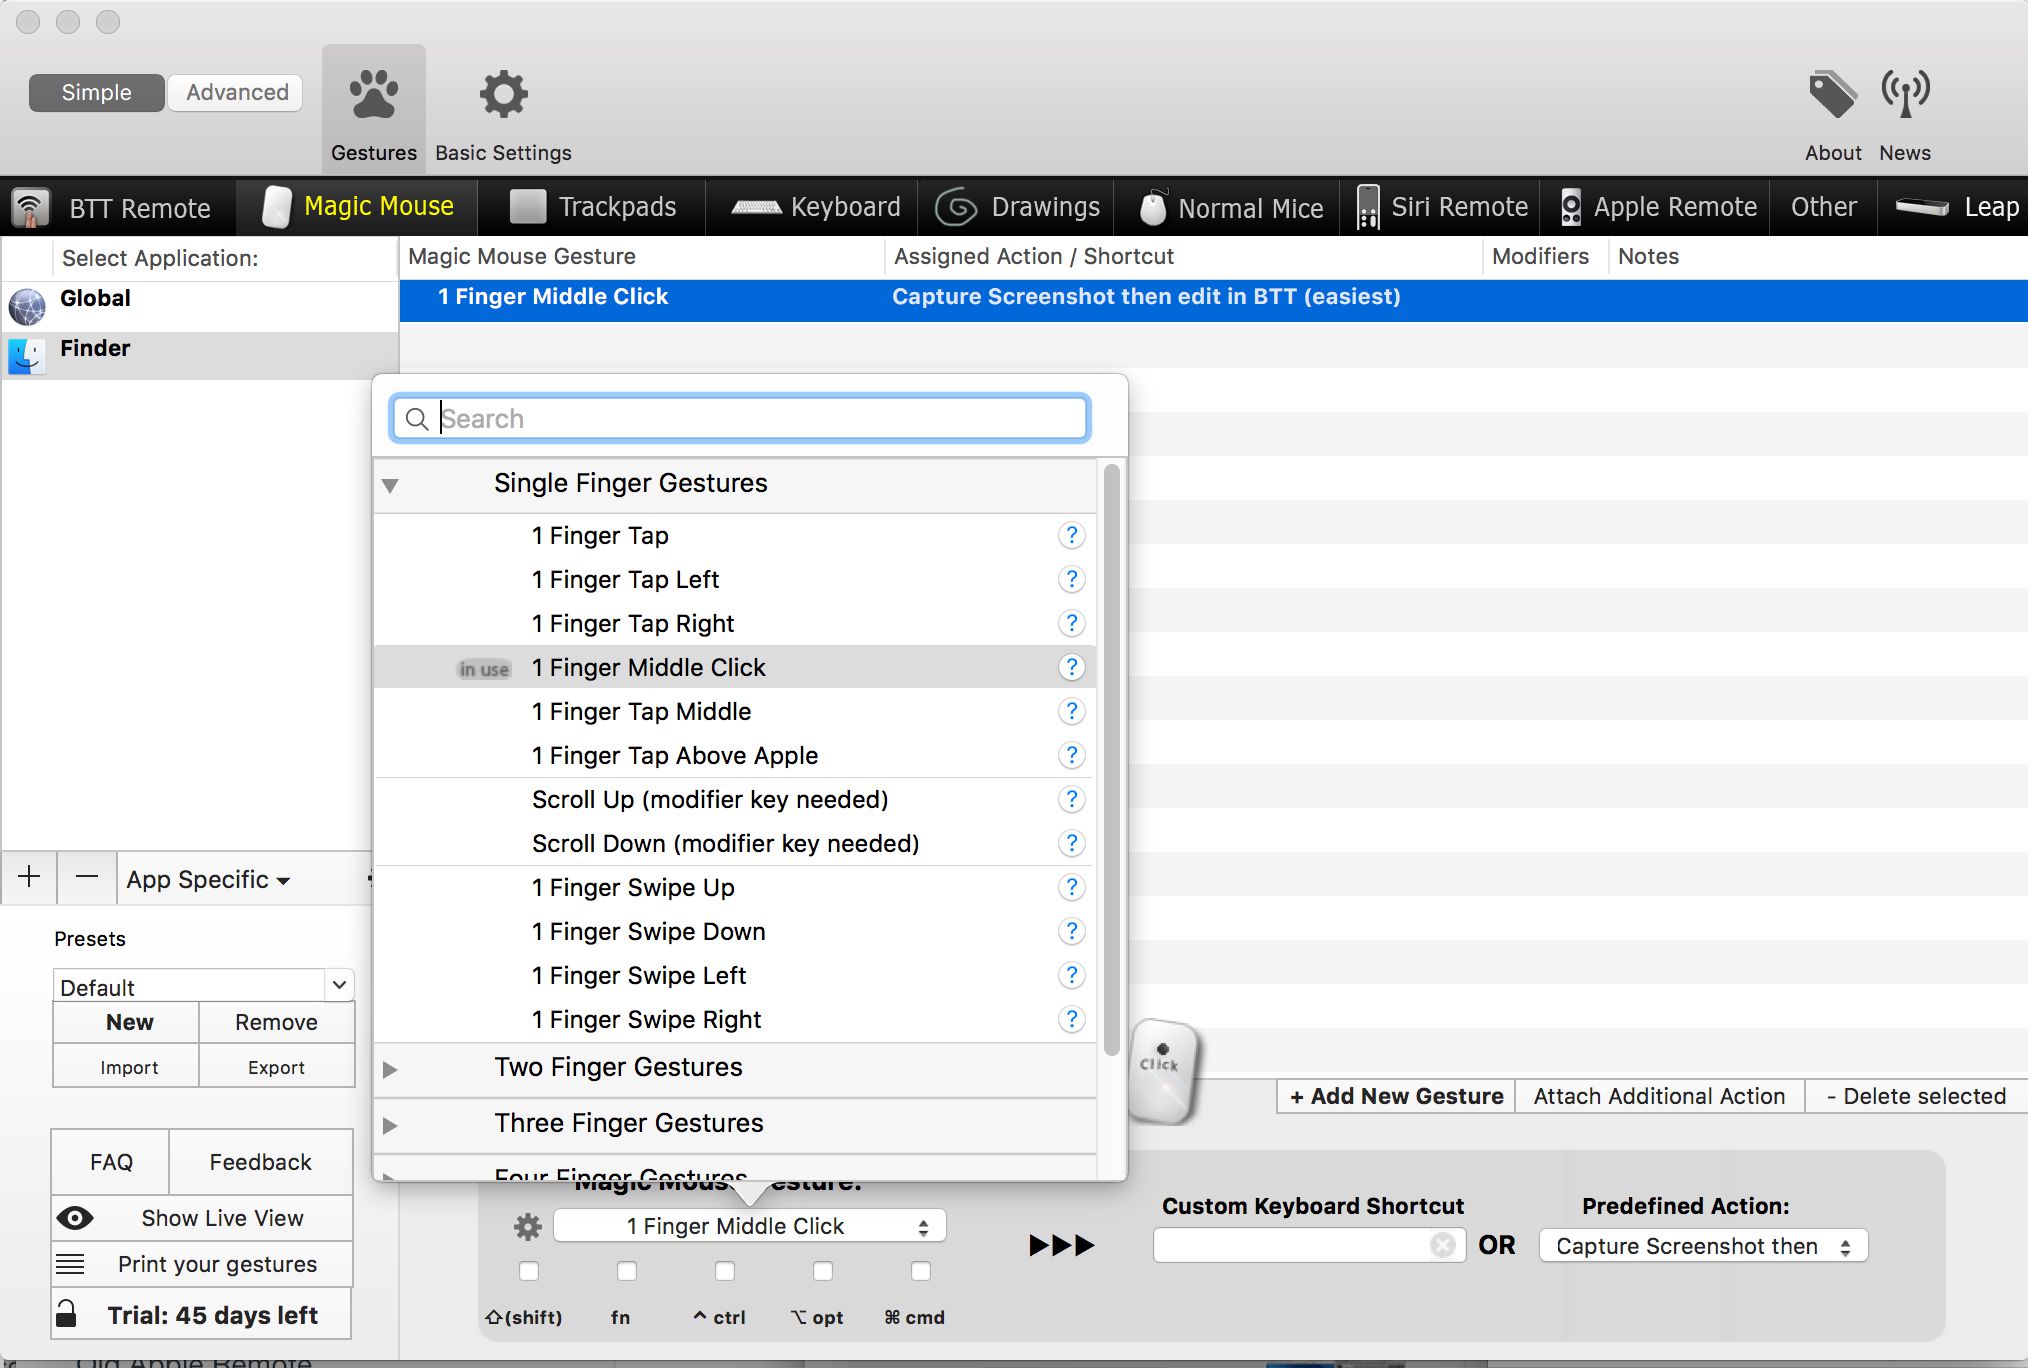Toggle the shift modifier checkbox

click(529, 1271)
